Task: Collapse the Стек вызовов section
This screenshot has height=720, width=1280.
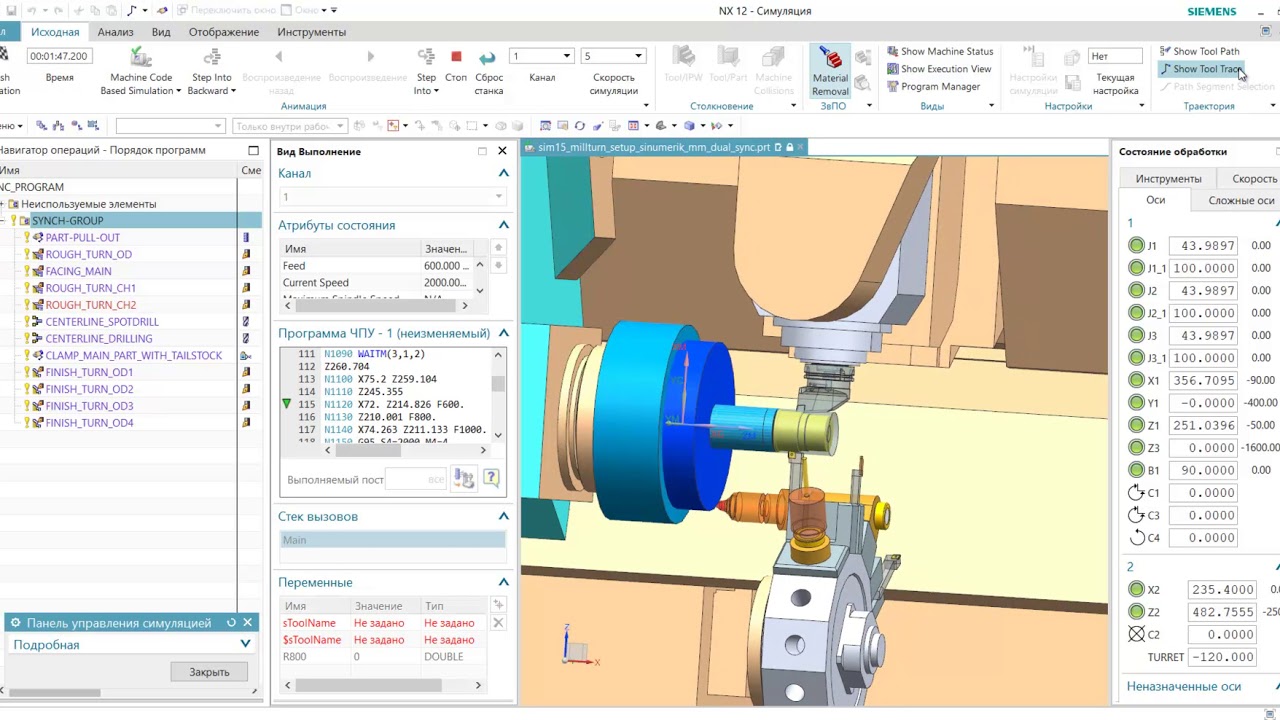Action: (x=503, y=516)
